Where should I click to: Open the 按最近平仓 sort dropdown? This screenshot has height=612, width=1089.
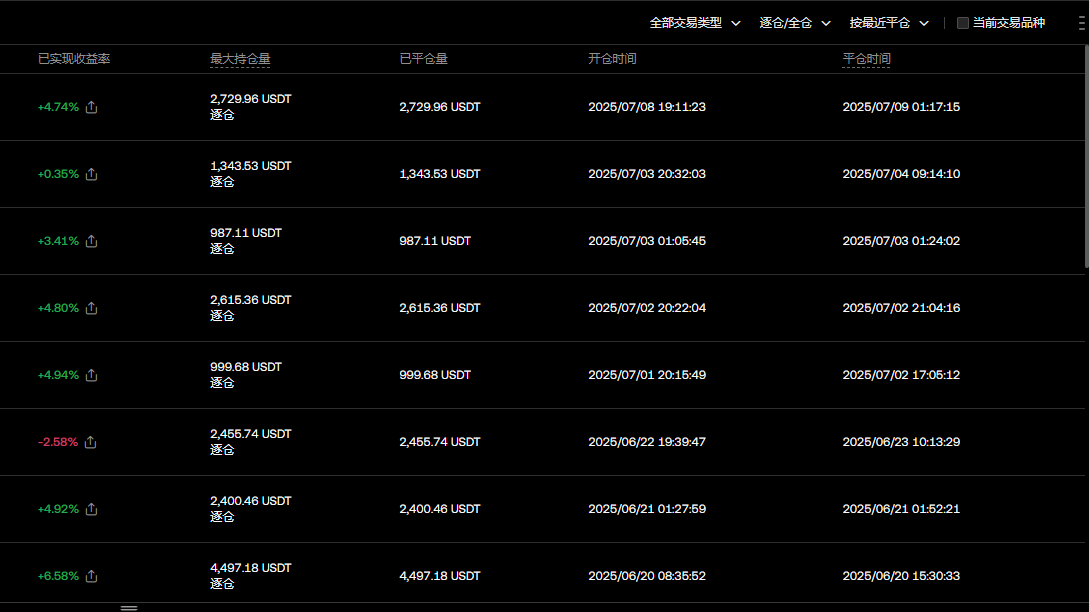pos(889,23)
